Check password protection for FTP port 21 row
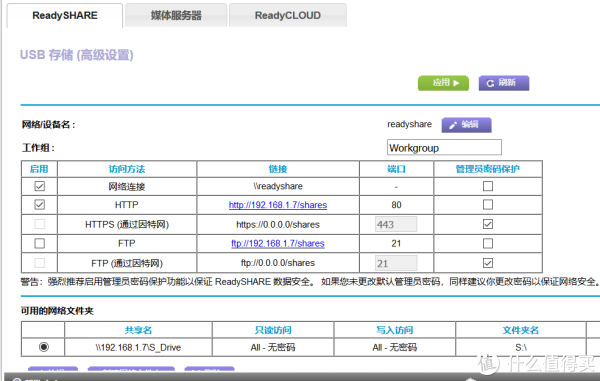Screen dimensions: 600x381 (x=488, y=243)
